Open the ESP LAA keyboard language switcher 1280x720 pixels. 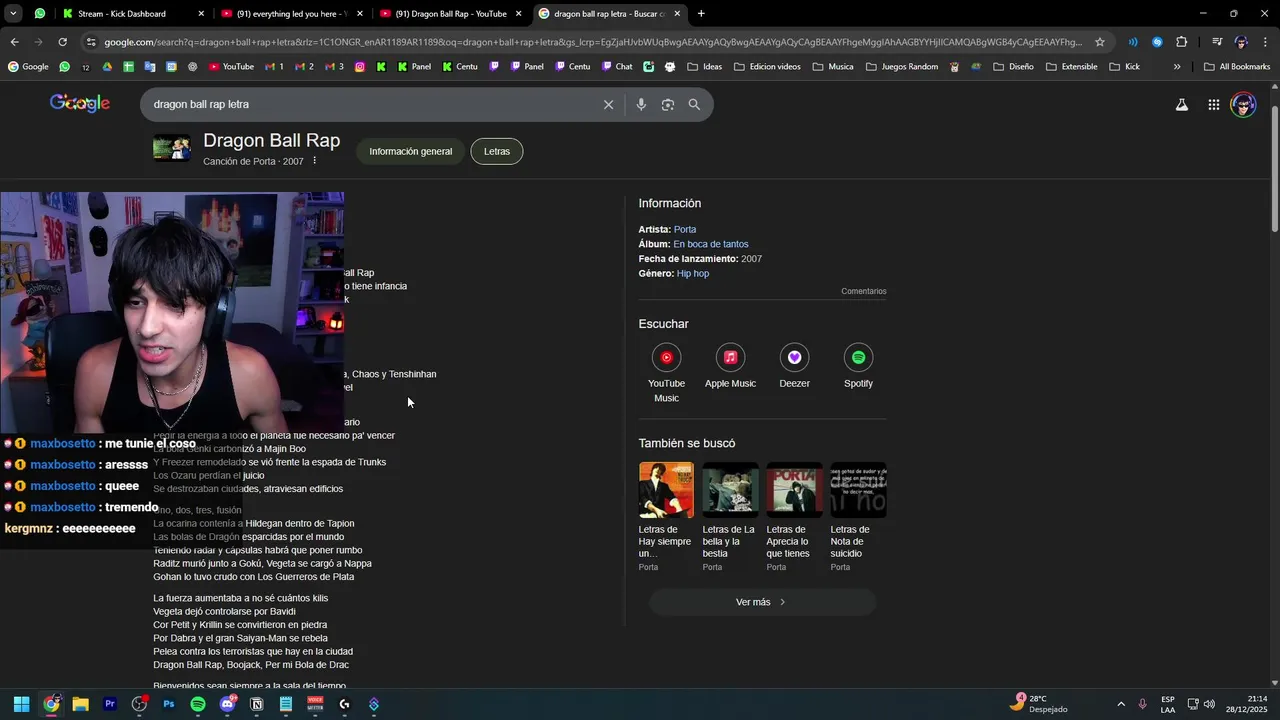coord(1168,704)
